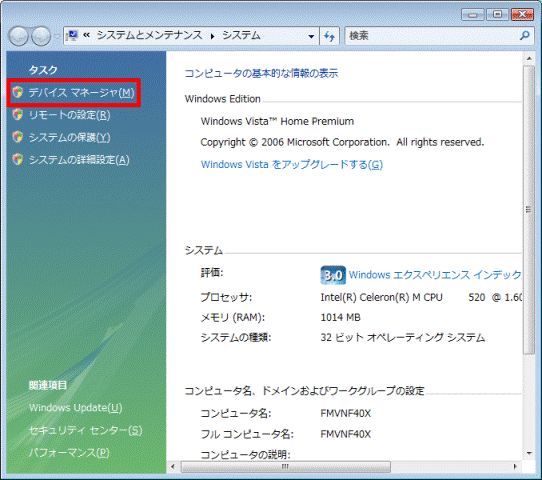Click the Windows Edition section header

pos(222,99)
